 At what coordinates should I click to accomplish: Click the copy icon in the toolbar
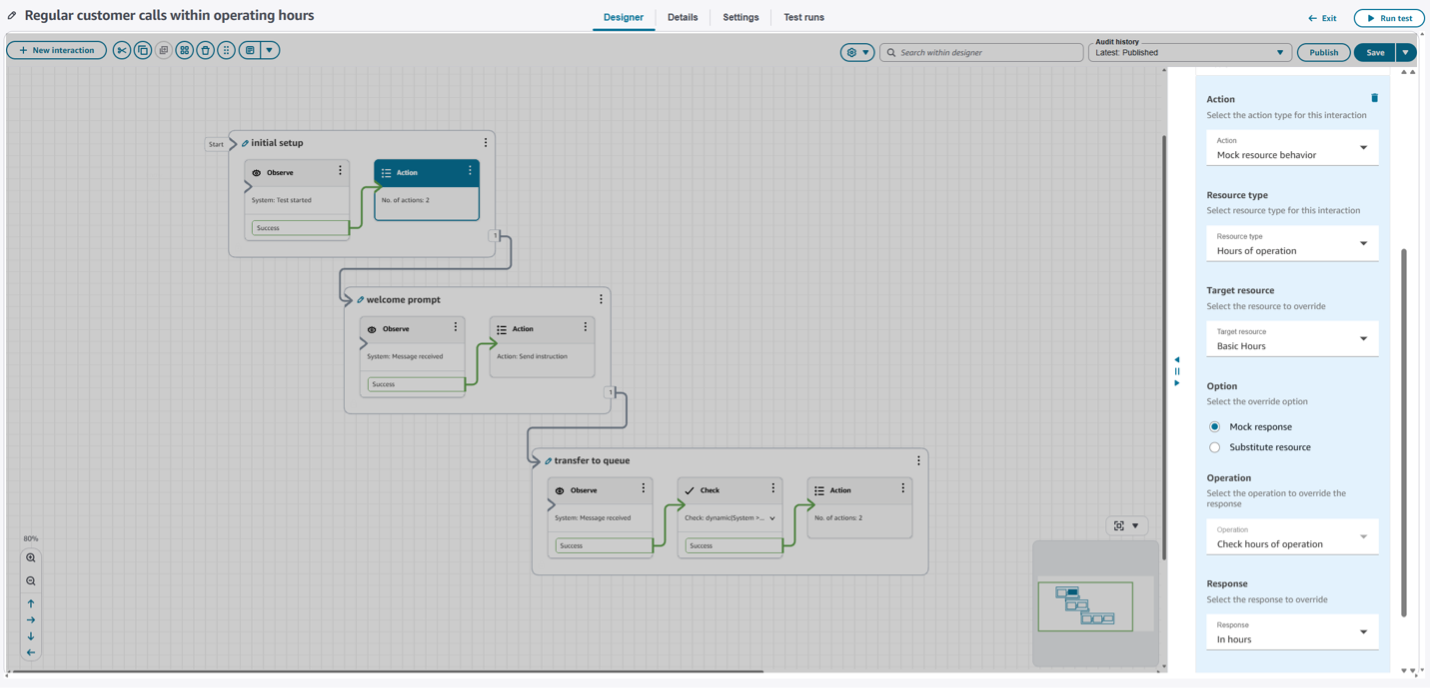point(143,50)
